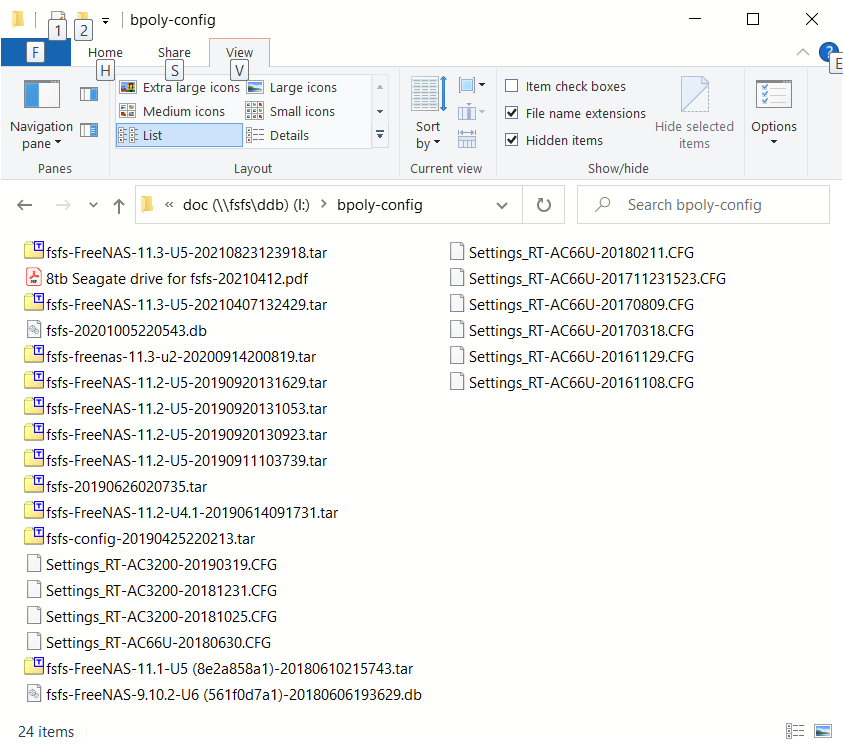The image size is (843, 747).
Task: Click the search magnifier icon
Action: pos(603,204)
